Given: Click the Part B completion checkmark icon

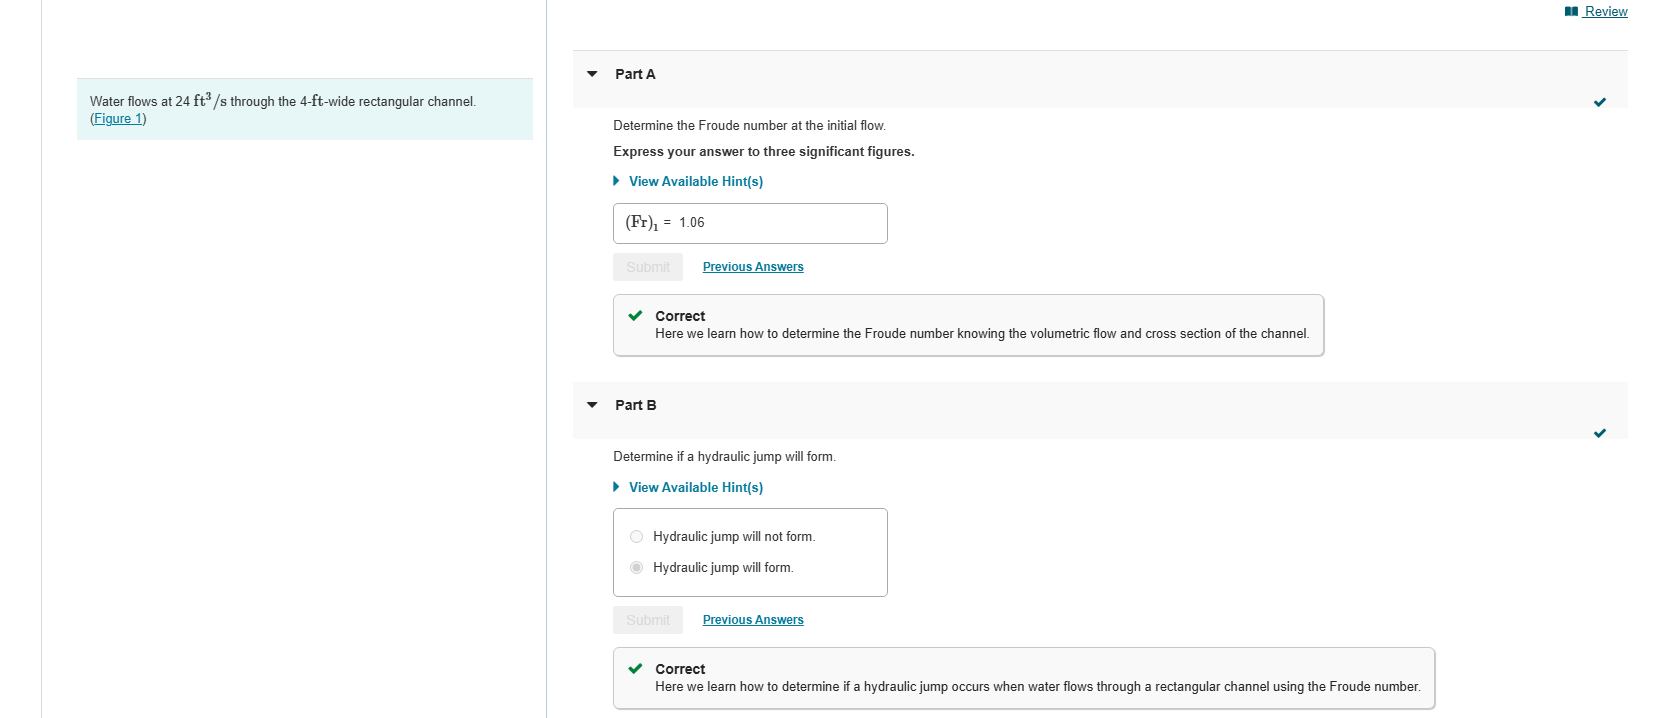Looking at the screenshot, I should tap(1600, 433).
